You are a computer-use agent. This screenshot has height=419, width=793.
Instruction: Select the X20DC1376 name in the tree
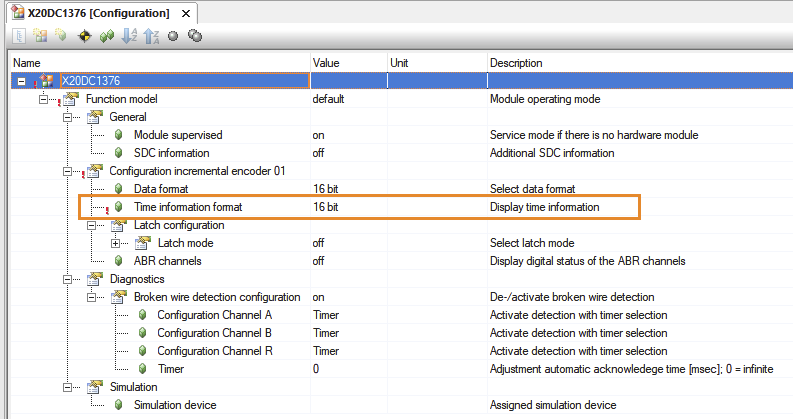91,80
